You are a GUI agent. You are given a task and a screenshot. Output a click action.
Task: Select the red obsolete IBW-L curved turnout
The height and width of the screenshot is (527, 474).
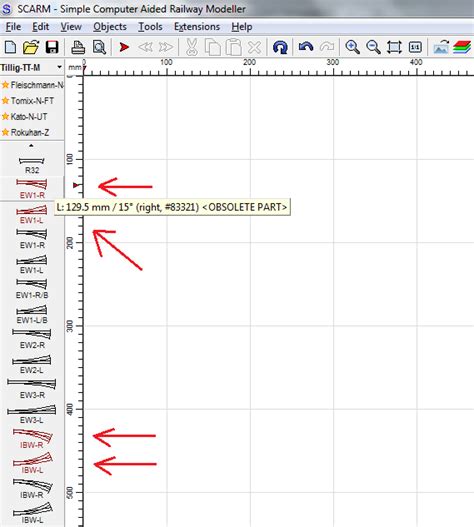point(32,463)
